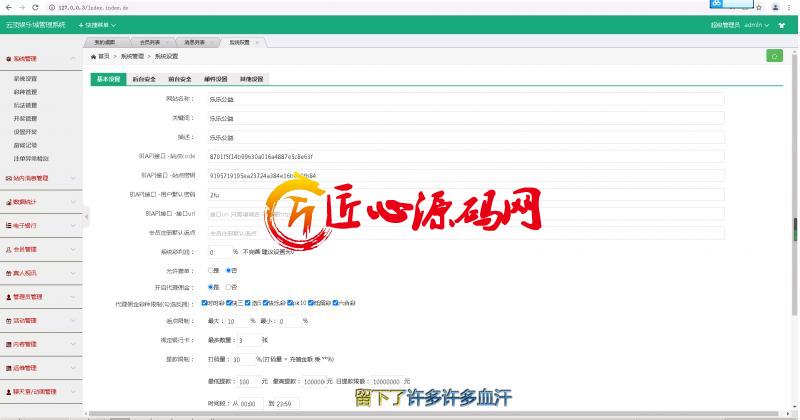Open 彩种管理 in the sidebar submenu

click(x=26, y=92)
